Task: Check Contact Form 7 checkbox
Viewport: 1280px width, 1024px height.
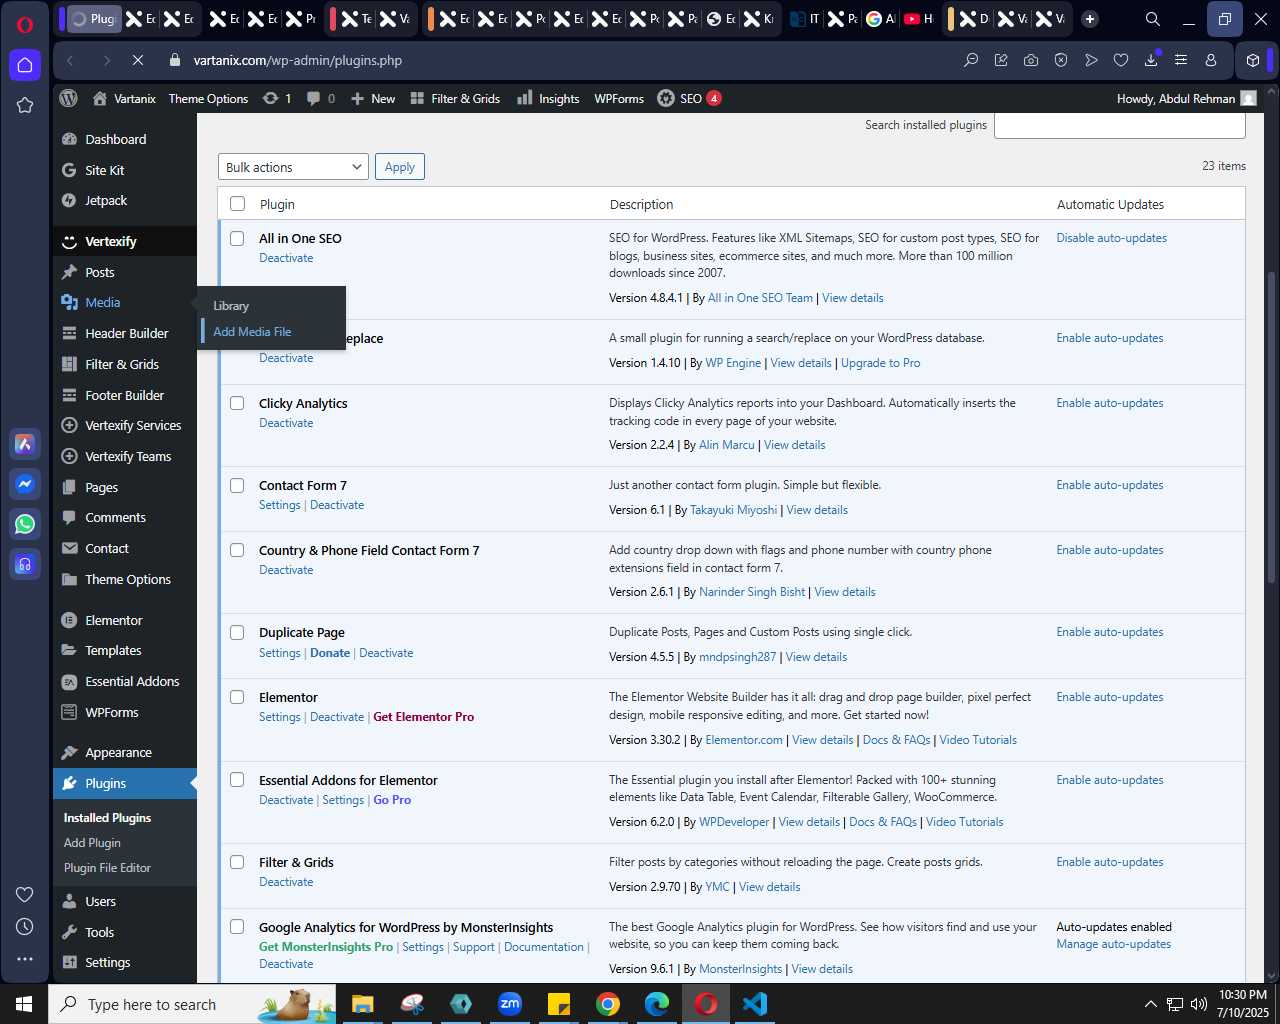Action: pos(237,485)
